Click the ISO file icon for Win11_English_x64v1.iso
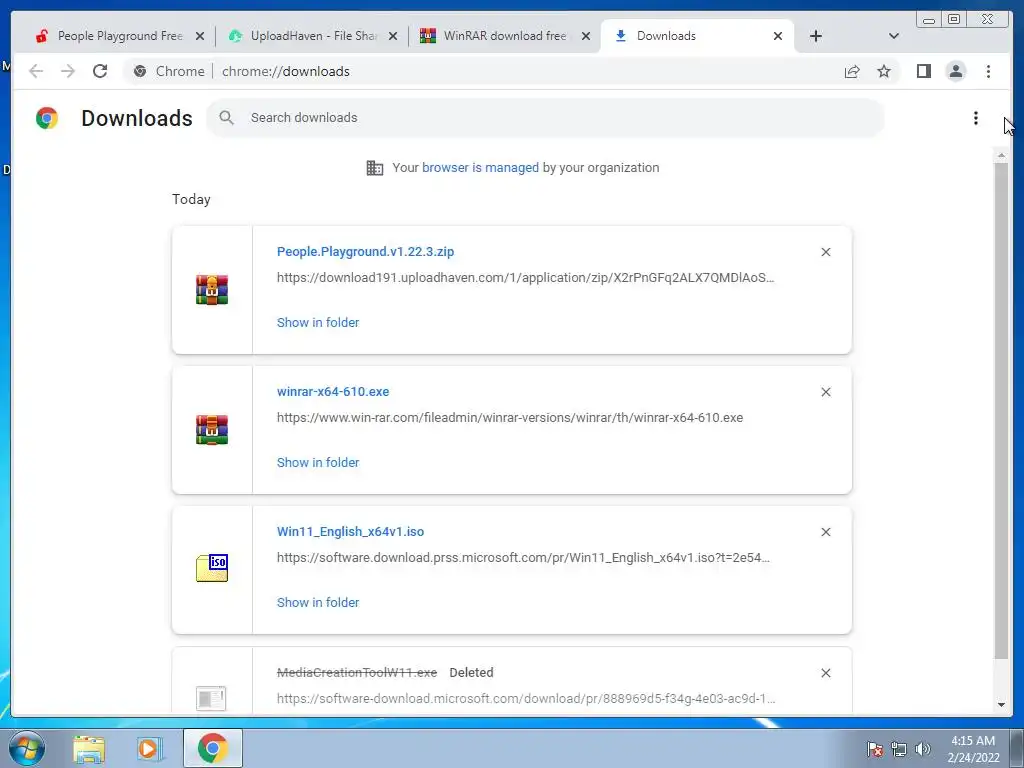The image size is (1024, 768). [x=212, y=568]
